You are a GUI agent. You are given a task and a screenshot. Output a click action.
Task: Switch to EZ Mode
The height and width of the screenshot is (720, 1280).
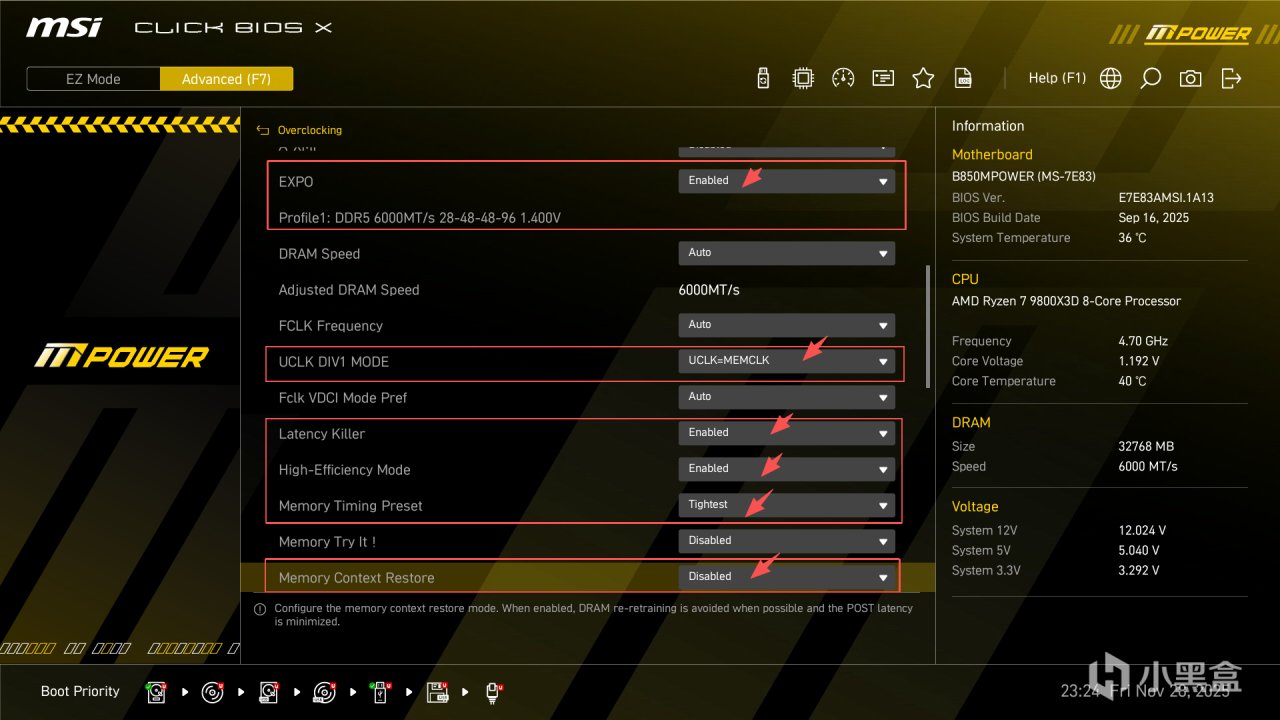pyautogui.click(x=93, y=79)
